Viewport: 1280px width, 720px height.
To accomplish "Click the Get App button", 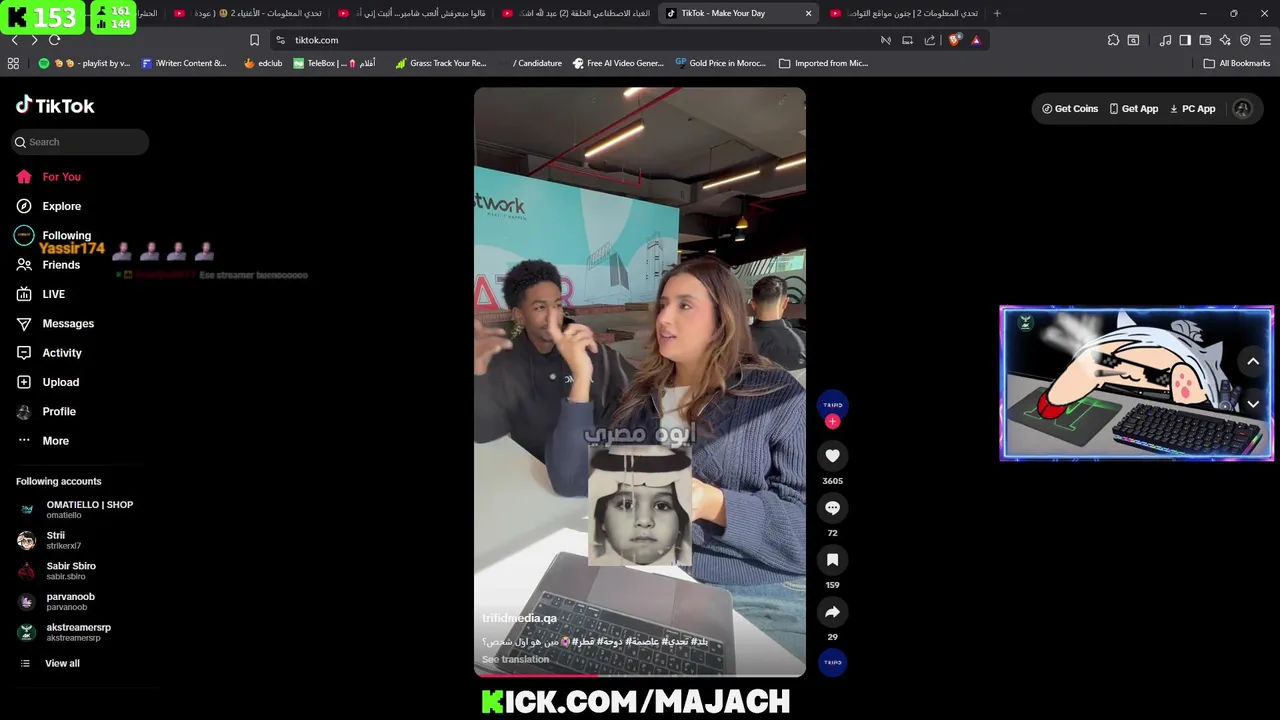I will [1134, 109].
